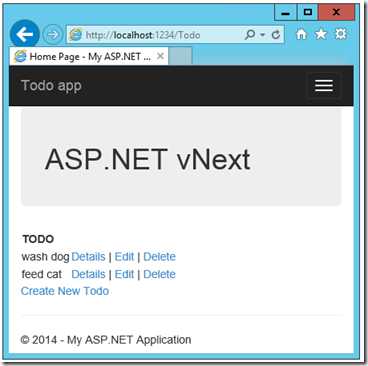Expand the hamburger navigation menu
Viewport: 368px width, 366px height.
coord(324,86)
